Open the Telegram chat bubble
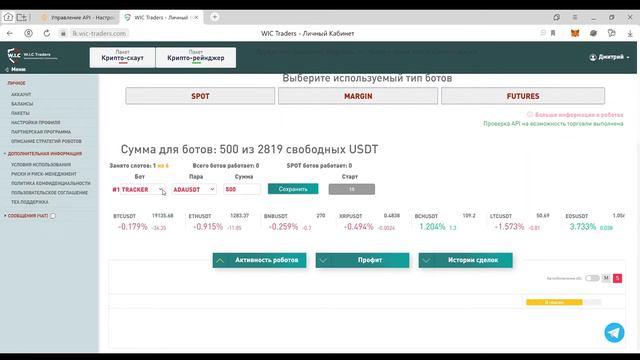The width and height of the screenshot is (640, 360). 614,333
